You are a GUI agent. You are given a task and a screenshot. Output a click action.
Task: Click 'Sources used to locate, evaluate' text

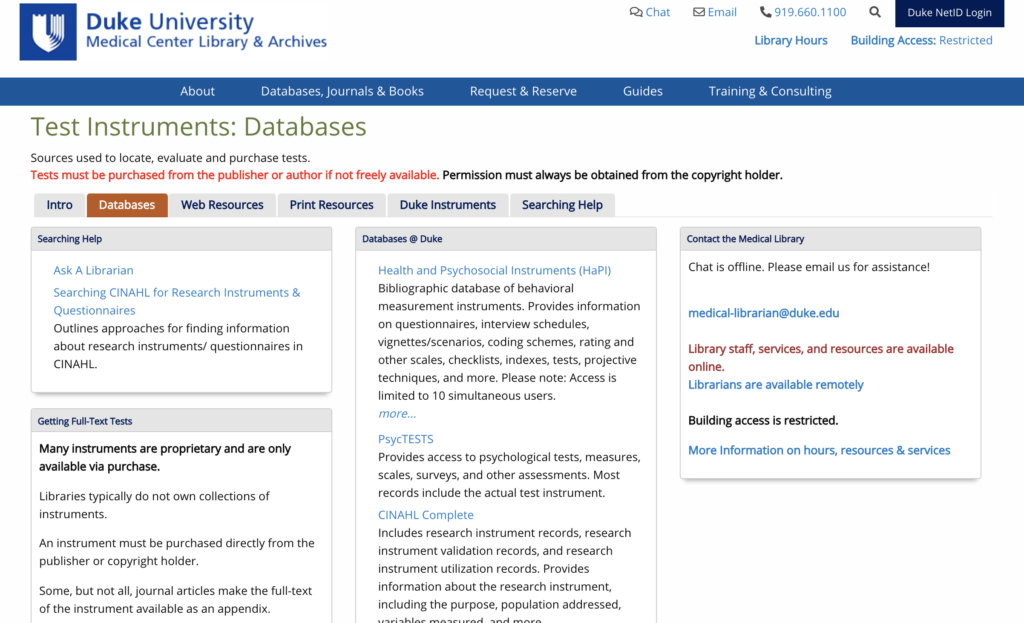click(170, 158)
